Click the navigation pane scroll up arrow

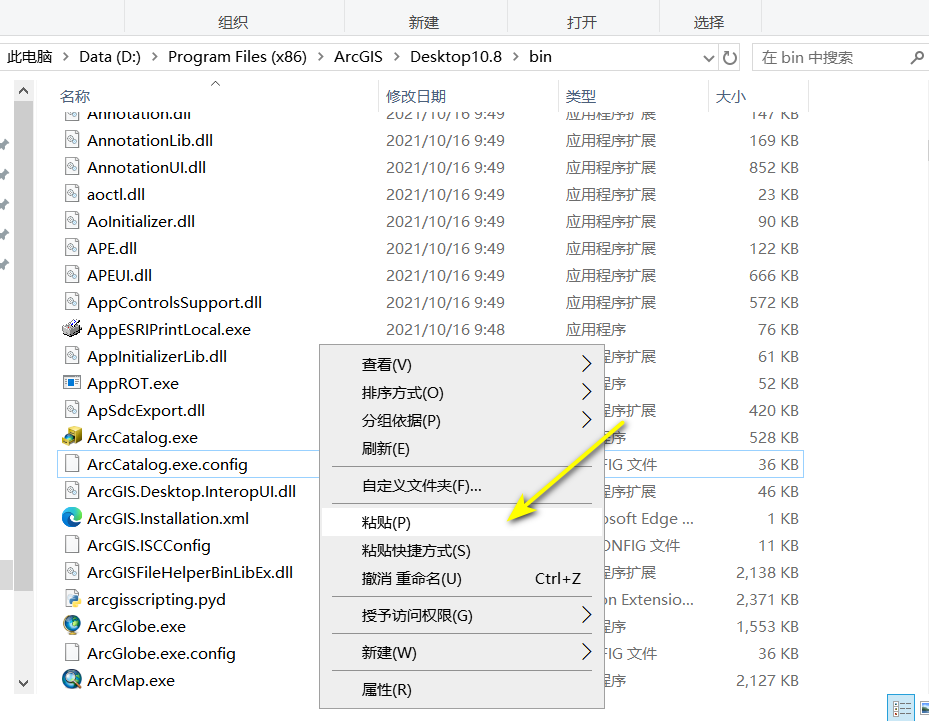click(x=23, y=91)
